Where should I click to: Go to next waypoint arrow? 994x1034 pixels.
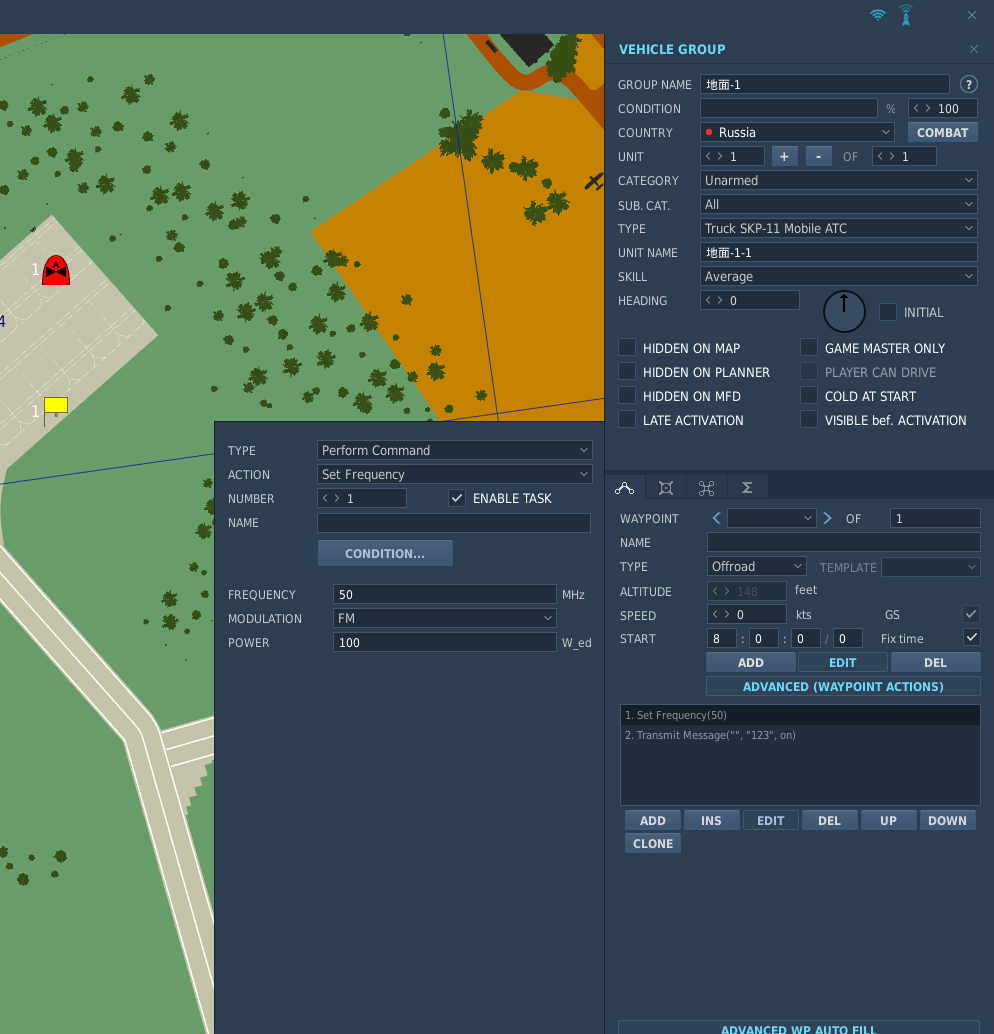pyautogui.click(x=828, y=518)
